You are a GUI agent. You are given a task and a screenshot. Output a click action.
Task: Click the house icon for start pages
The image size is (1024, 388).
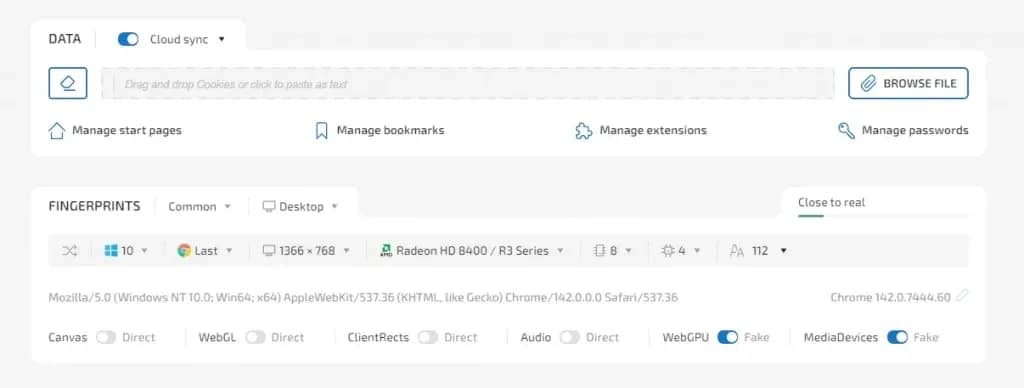click(57, 131)
